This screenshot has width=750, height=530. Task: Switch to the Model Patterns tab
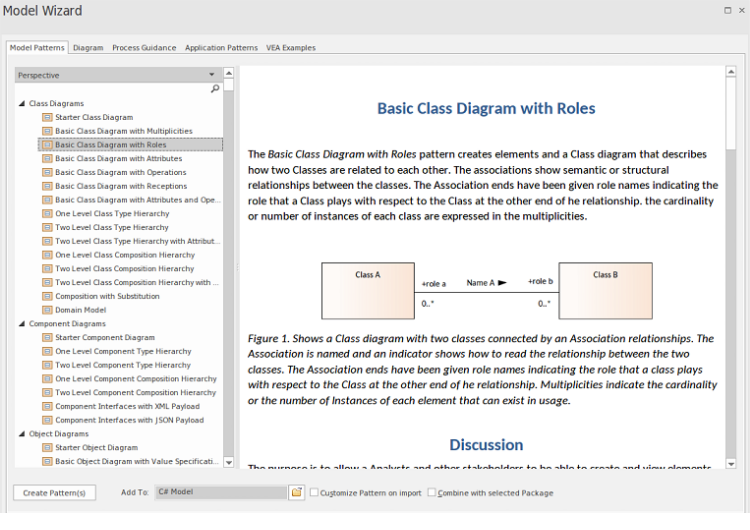pyautogui.click(x=37, y=47)
